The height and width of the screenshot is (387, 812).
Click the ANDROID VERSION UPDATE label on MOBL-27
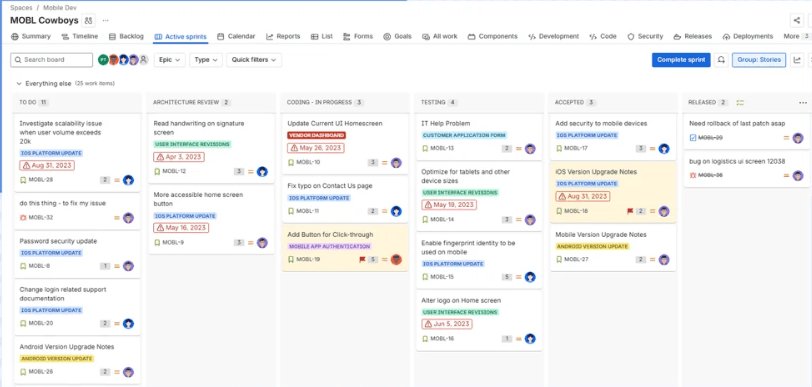point(592,247)
